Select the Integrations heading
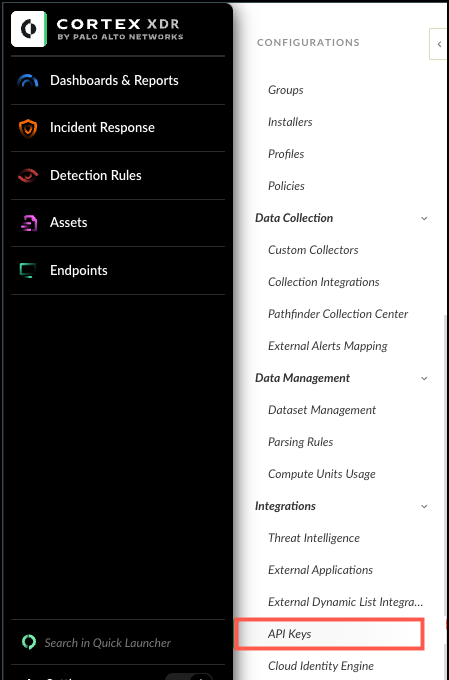The image size is (449, 680). pyautogui.click(x=285, y=506)
